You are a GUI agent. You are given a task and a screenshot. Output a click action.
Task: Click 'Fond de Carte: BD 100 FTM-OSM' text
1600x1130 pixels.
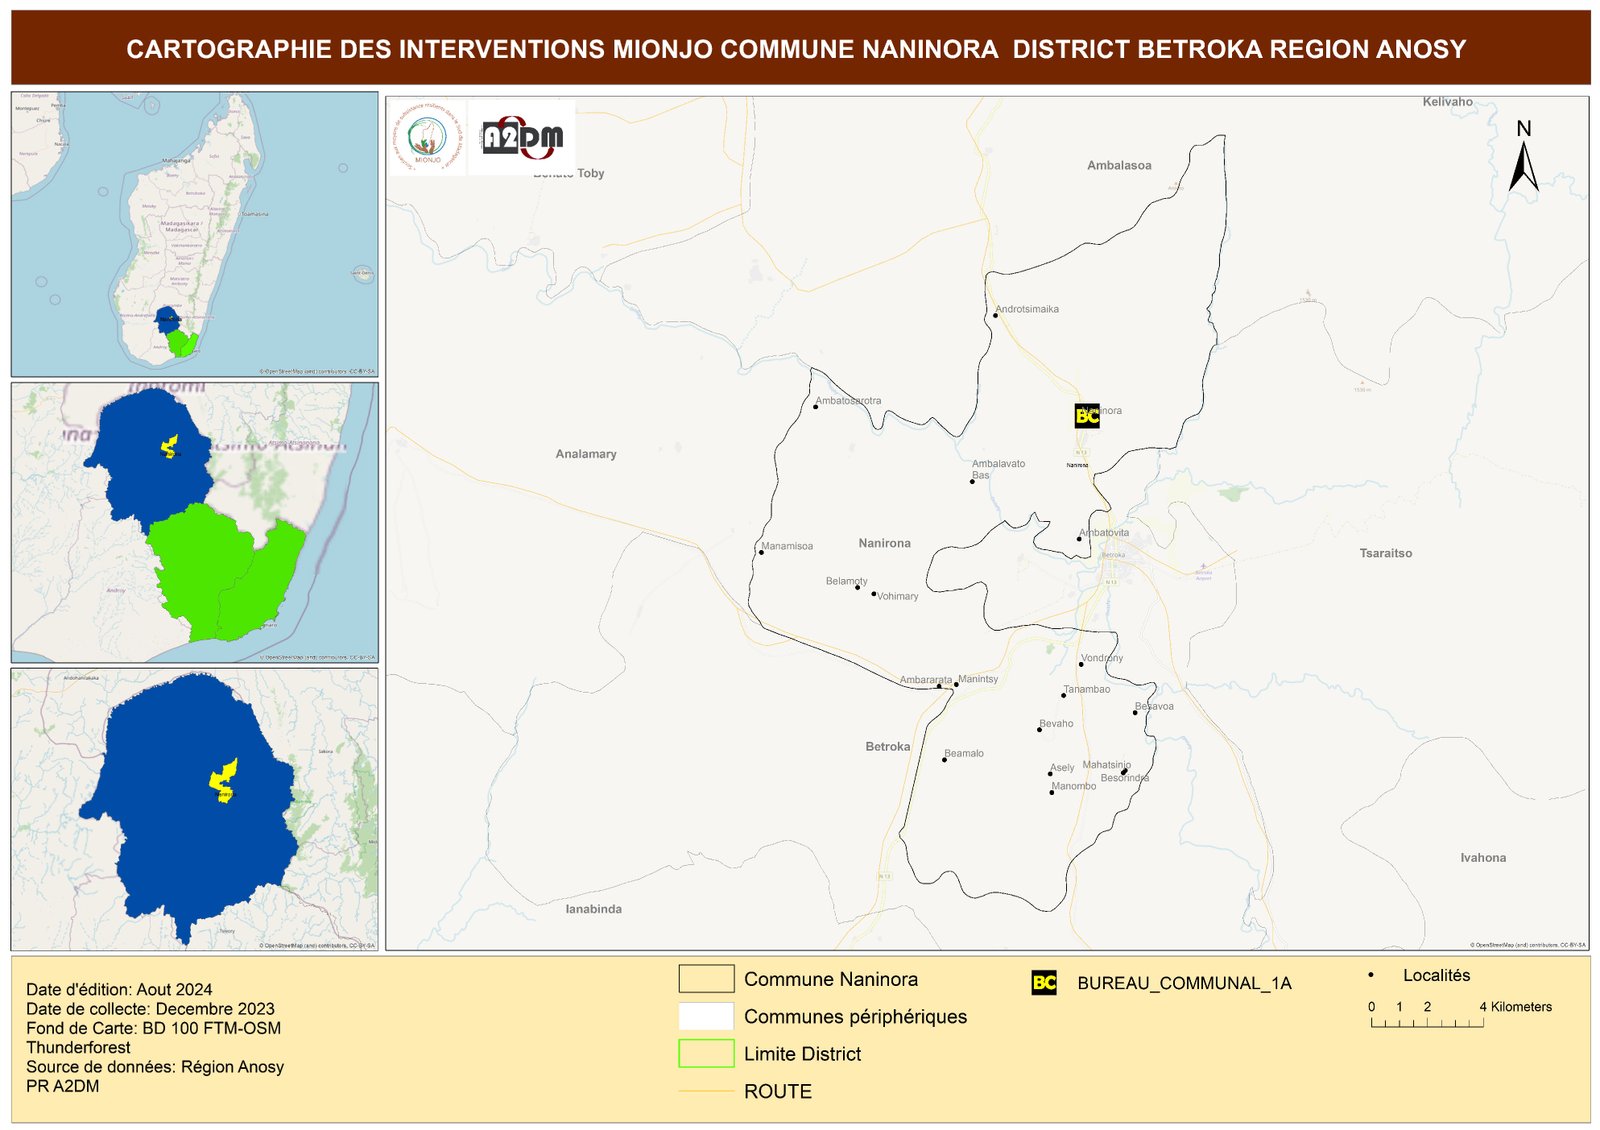pyautogui.click(x=153, y=1028)
